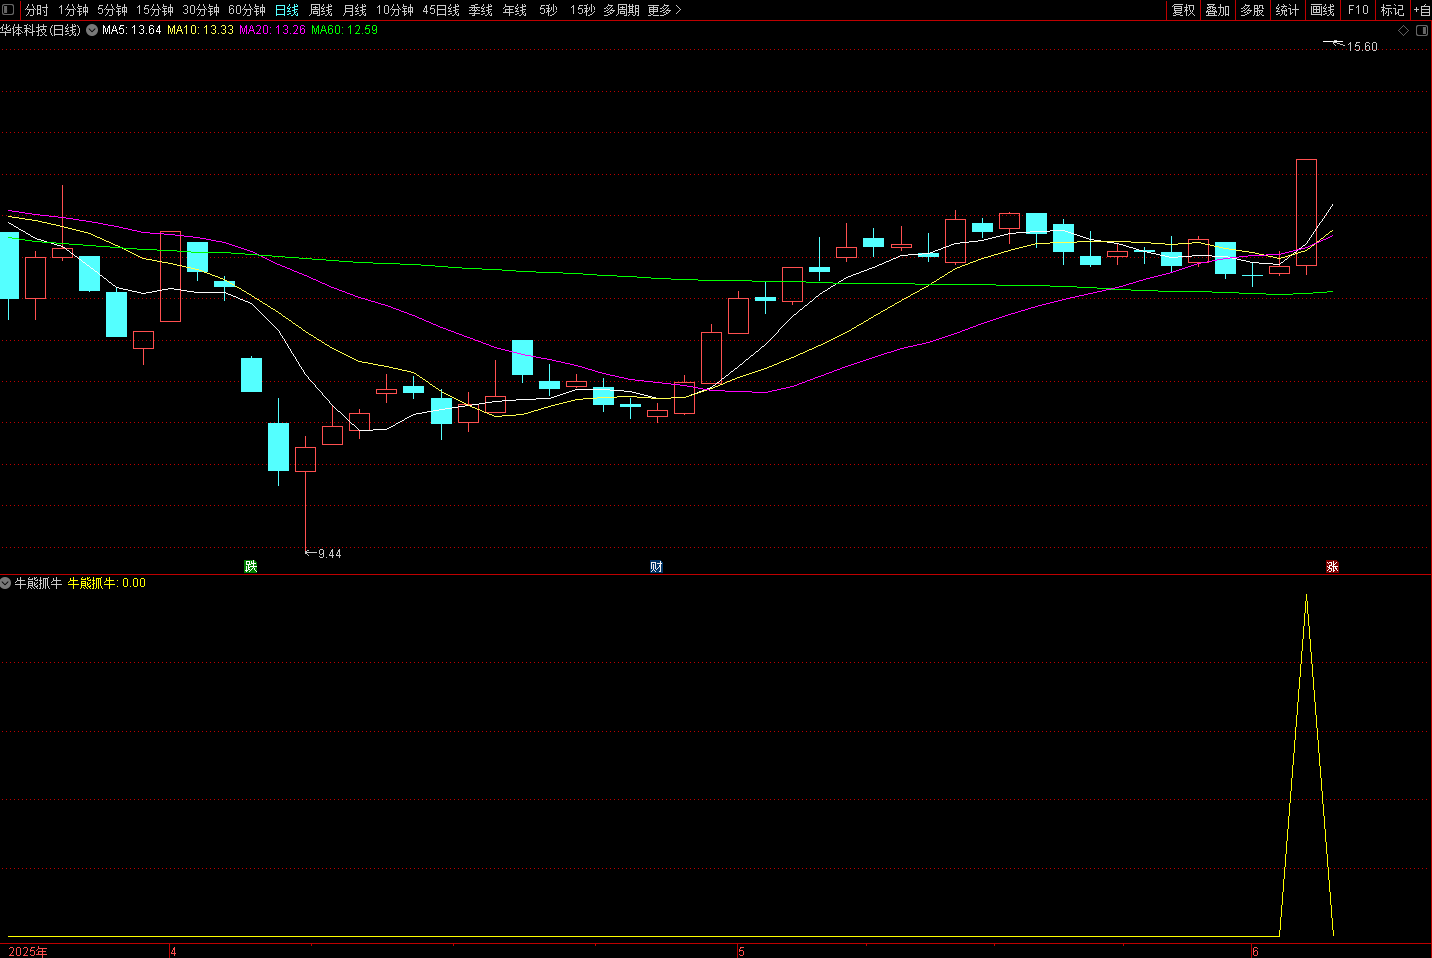
Task: Click the 2025年 date axis label
Action: [28, 951]
